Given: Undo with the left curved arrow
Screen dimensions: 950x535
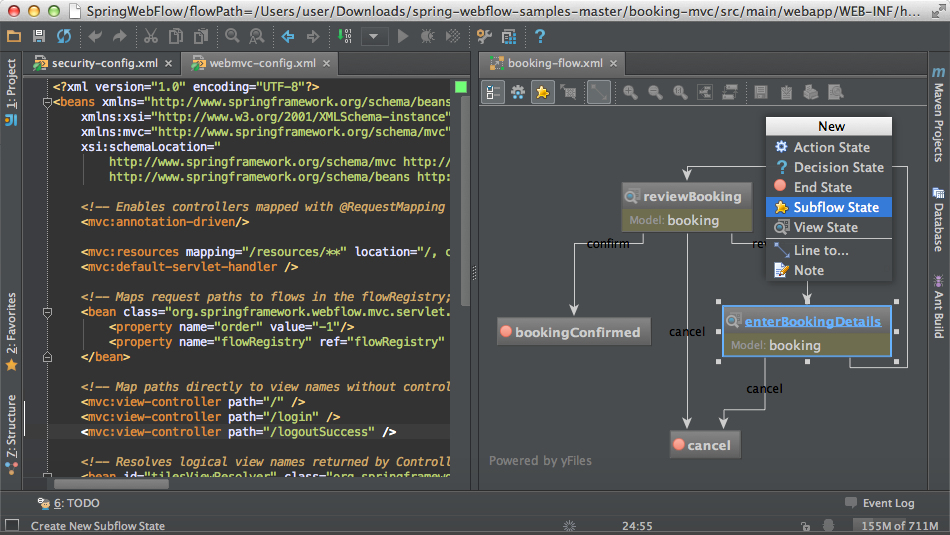Looking at the screenshot, I should pos(95,36).
